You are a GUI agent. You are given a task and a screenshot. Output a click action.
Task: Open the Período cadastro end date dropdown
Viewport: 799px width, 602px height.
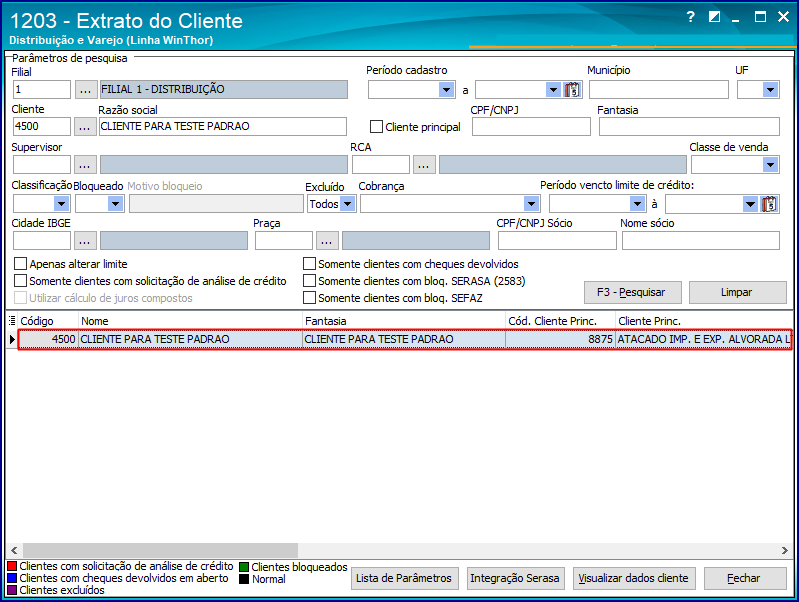pos(553,90)
